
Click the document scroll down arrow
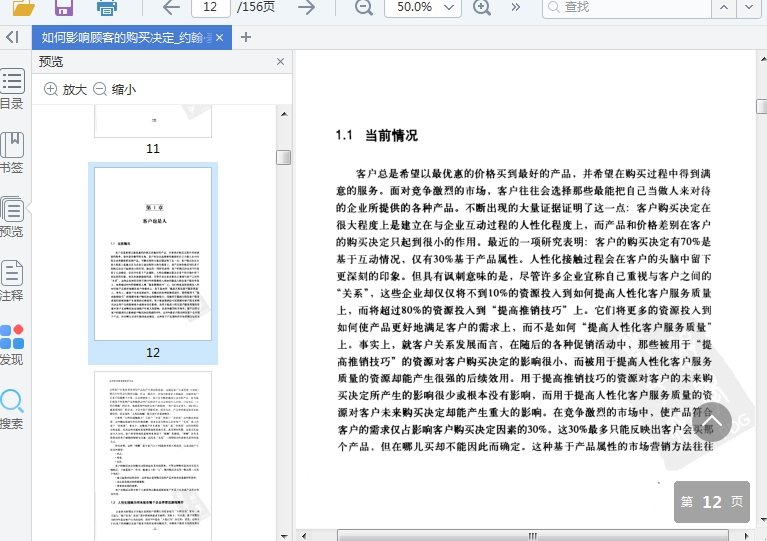pyautogui.click(x=763, y=519)
